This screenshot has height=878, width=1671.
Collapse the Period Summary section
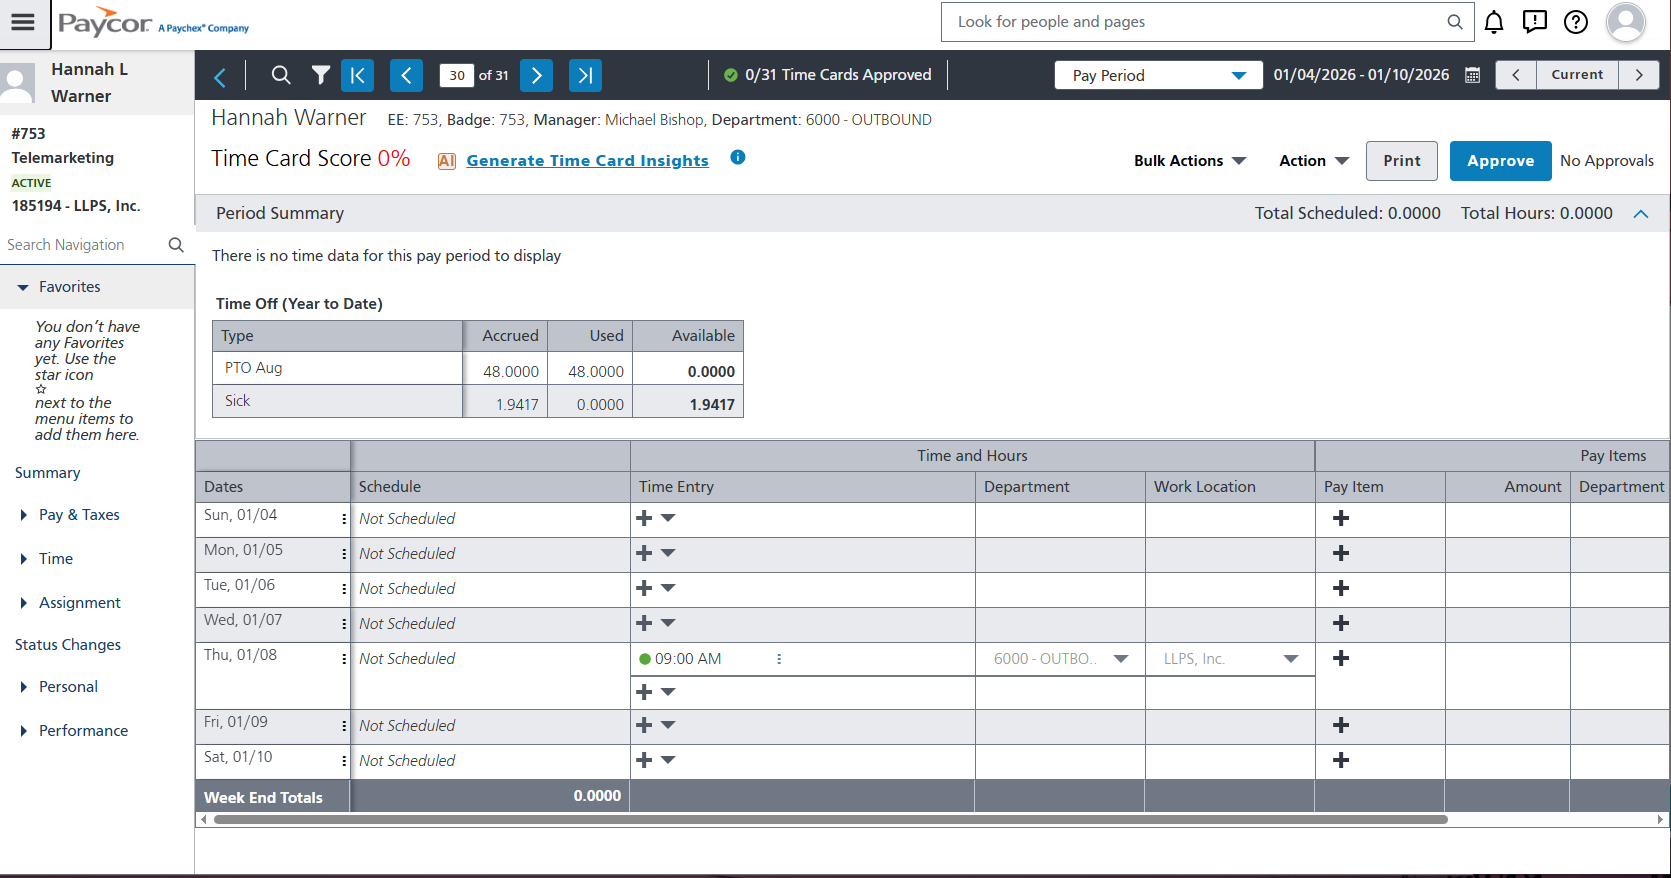coord(1641,213)
